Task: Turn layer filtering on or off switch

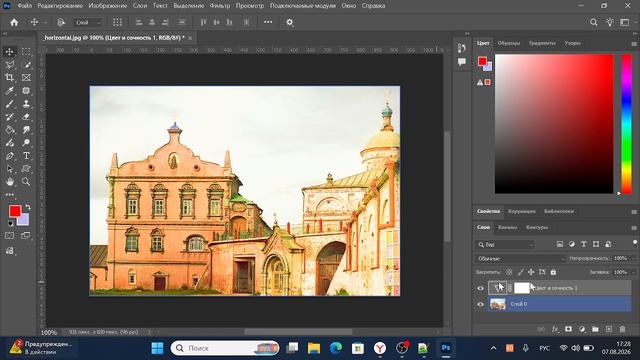Action: coord(635,242)
